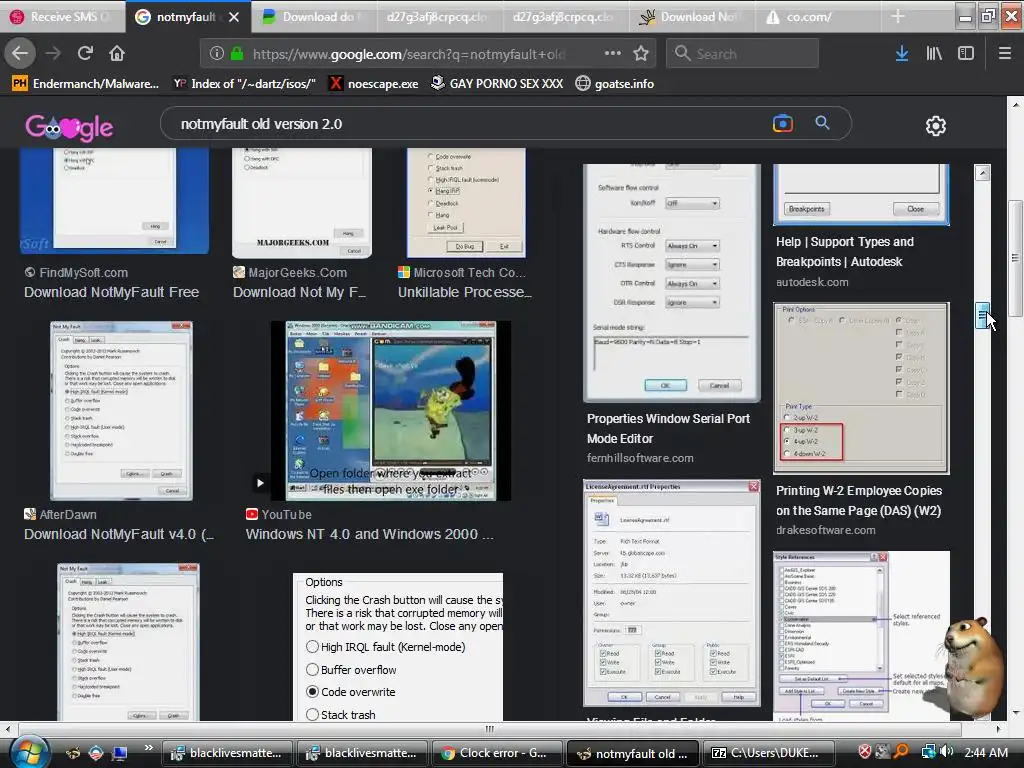Screen dimensions: 1024x768
Task: Click the Firefox Search box
Action: tap(743, 54)
